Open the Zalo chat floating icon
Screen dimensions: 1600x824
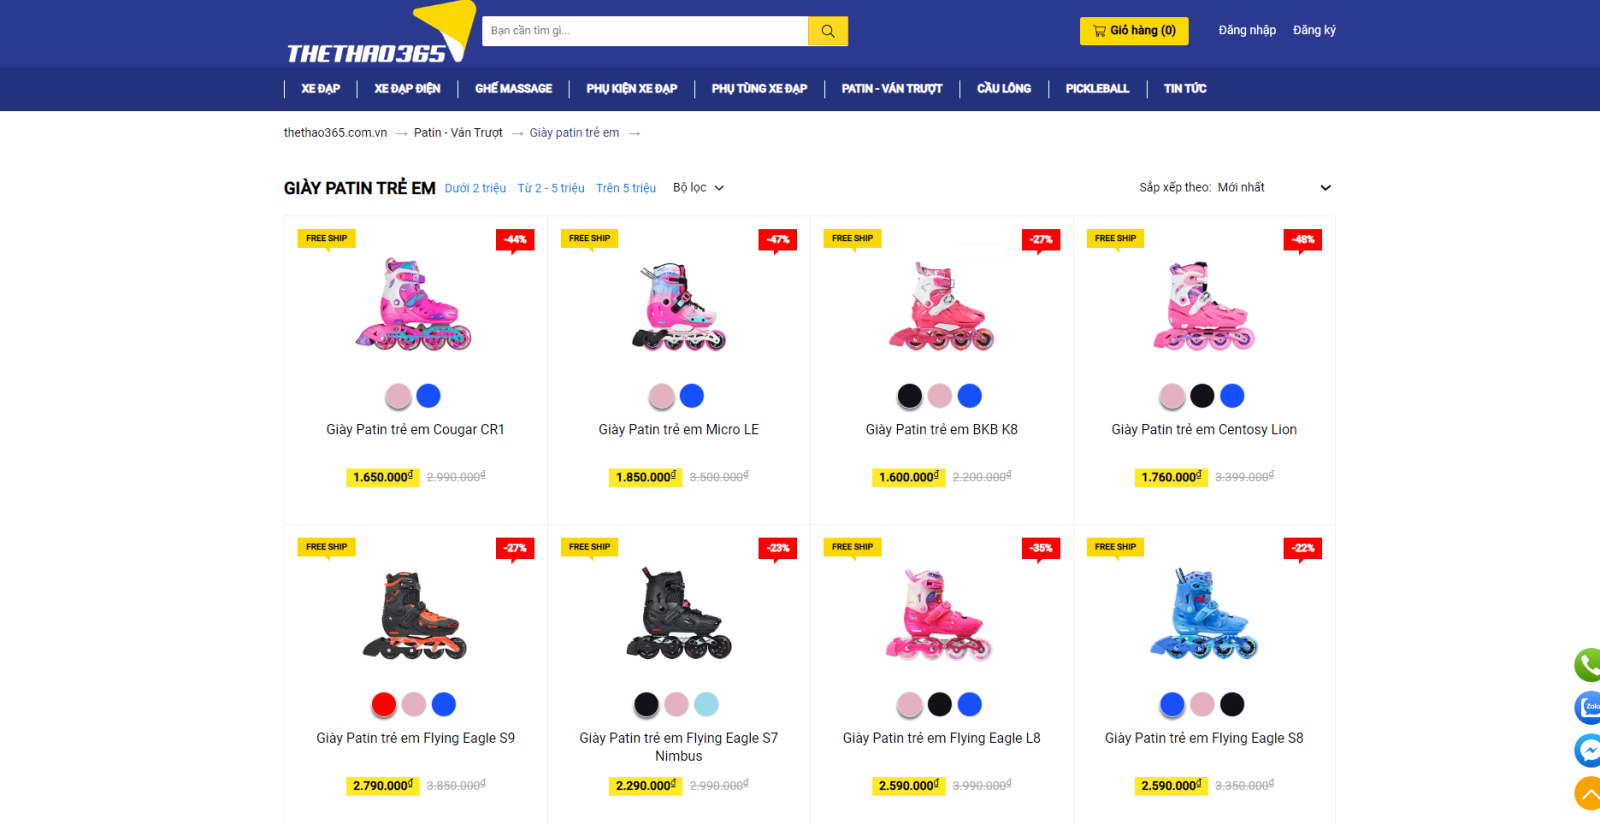point(1588,707)
